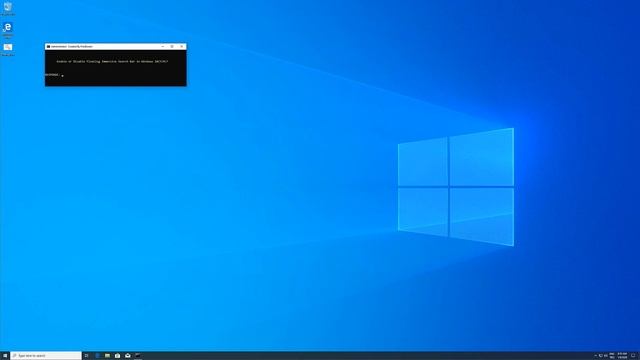Open Microsoft Store from the taskbar
This screenshot has height=360, width=640.
tap(118, 356)
